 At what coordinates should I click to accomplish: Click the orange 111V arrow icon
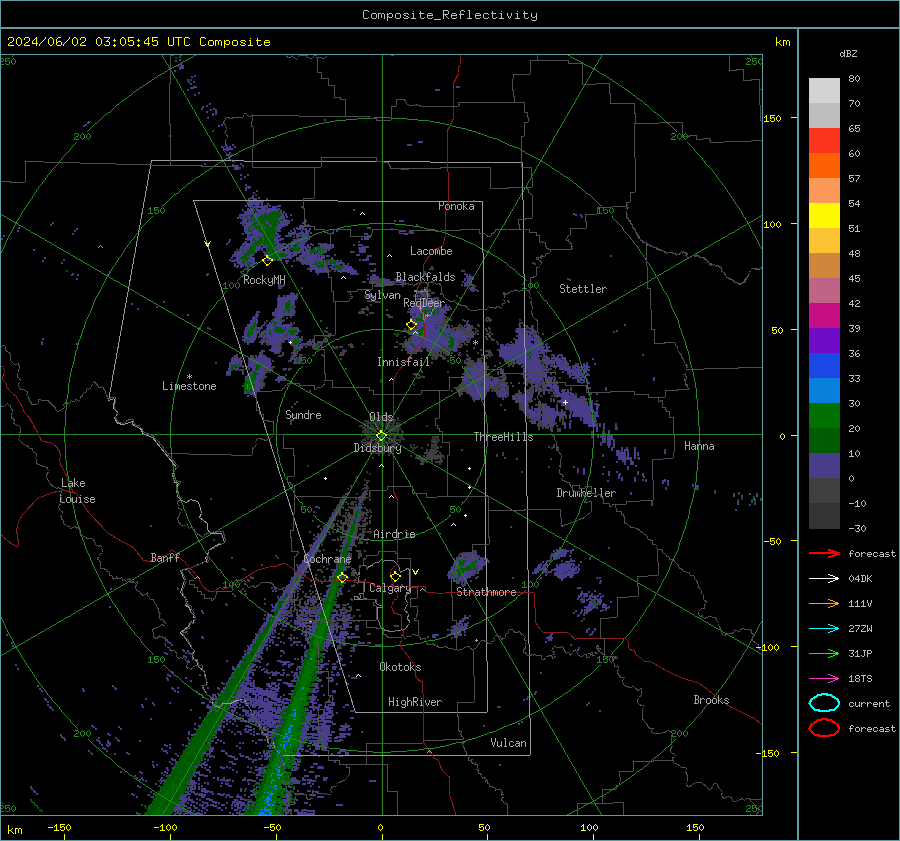click(x=824, y=603)
